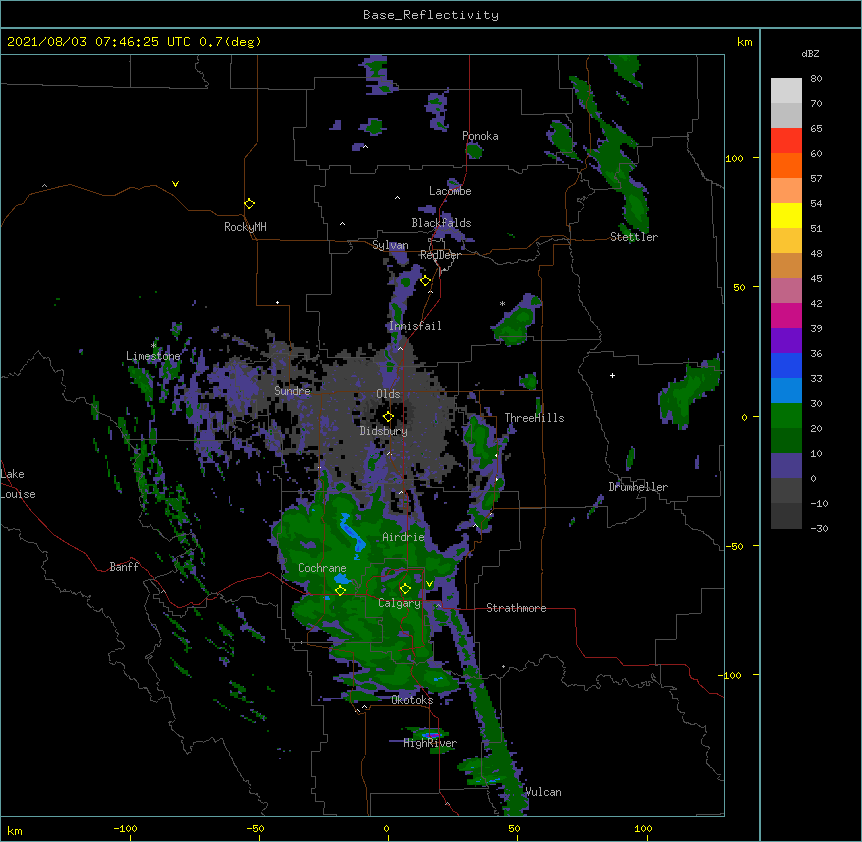Click the RockyMH label
Image resolution: width=862 pixels, height=842 pixels.
click(245, 227)
